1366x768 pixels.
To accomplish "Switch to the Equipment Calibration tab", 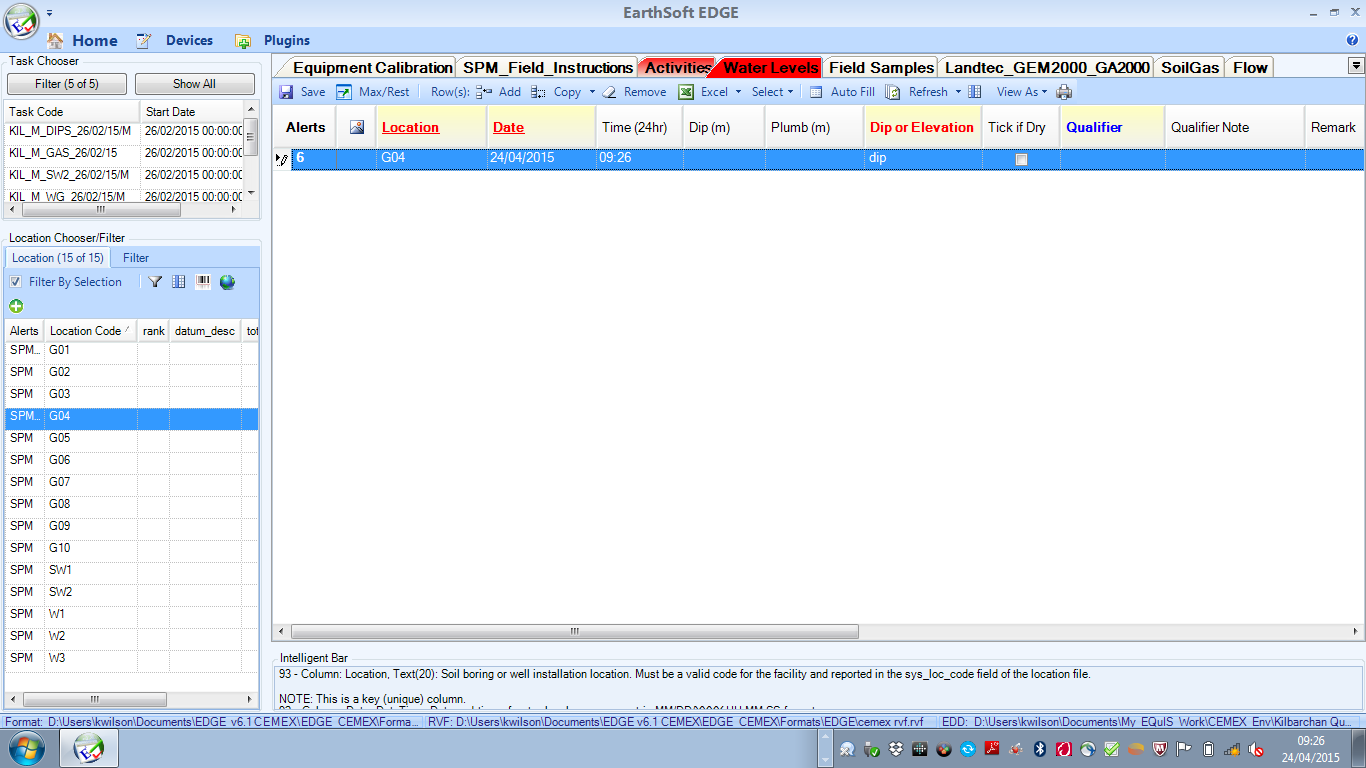I will click(x=372, y=68).
